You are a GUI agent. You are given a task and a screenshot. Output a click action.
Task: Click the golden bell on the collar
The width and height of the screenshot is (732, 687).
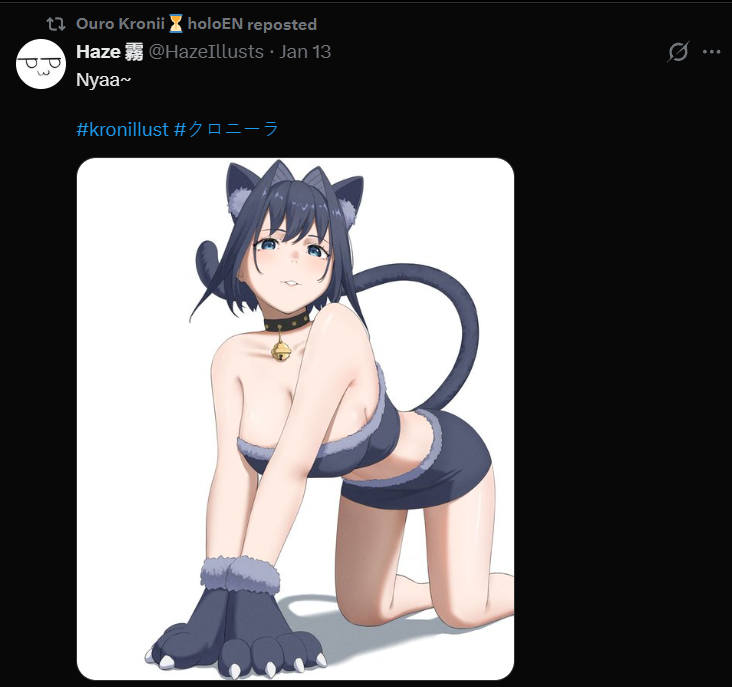281,350
